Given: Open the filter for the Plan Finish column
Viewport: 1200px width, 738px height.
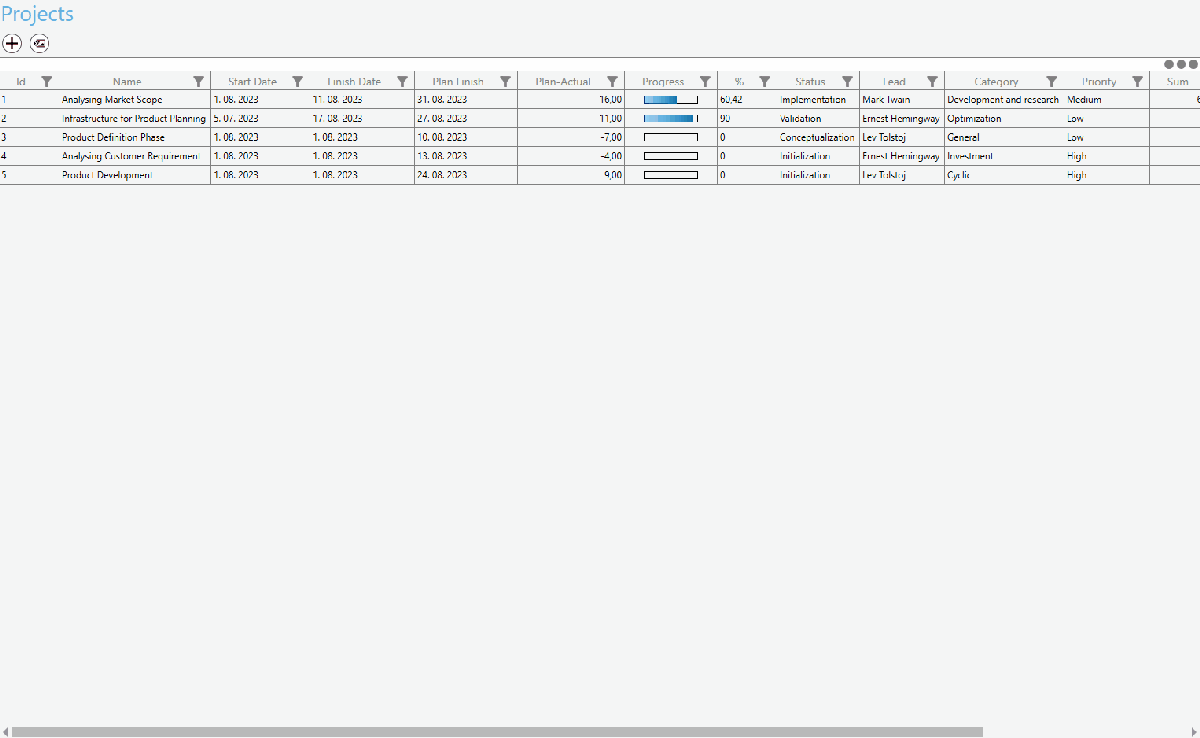Looking at the screenshot, I should [505, 82].
